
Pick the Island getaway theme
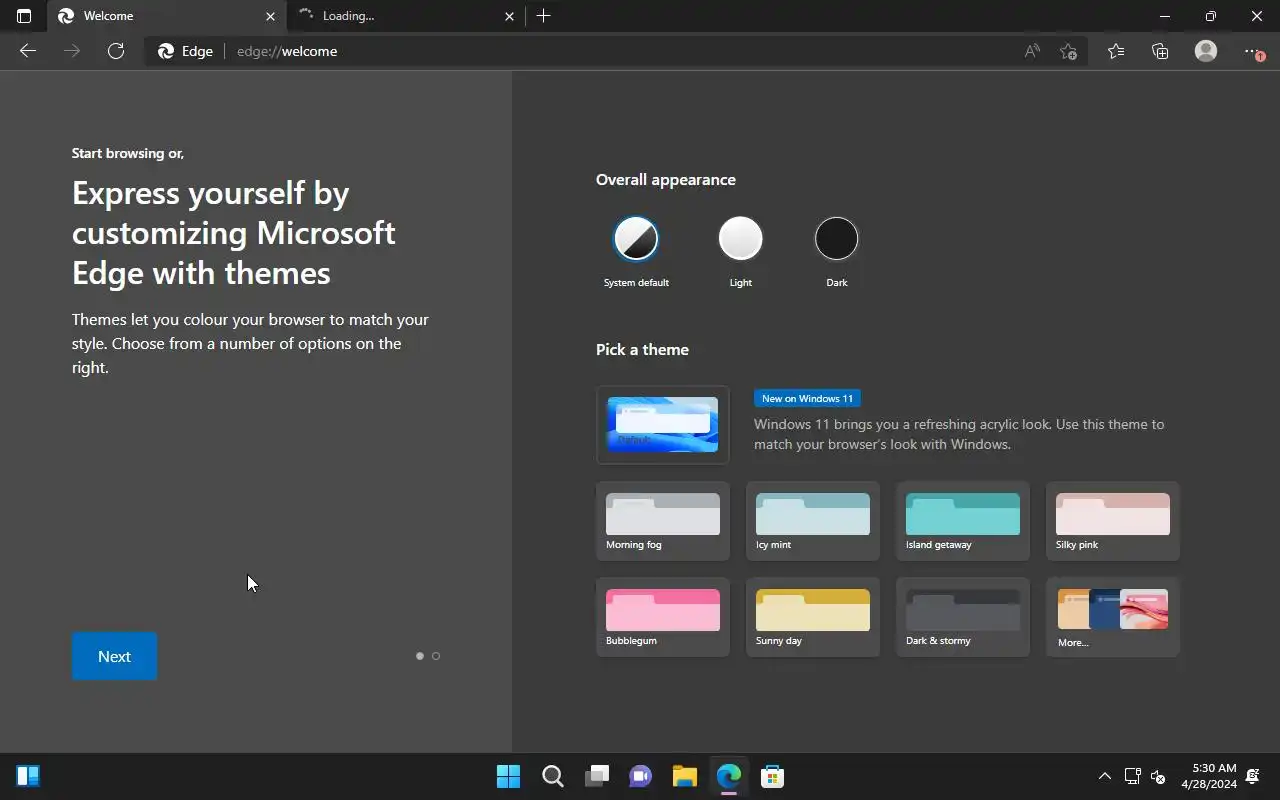coord(963,521)
